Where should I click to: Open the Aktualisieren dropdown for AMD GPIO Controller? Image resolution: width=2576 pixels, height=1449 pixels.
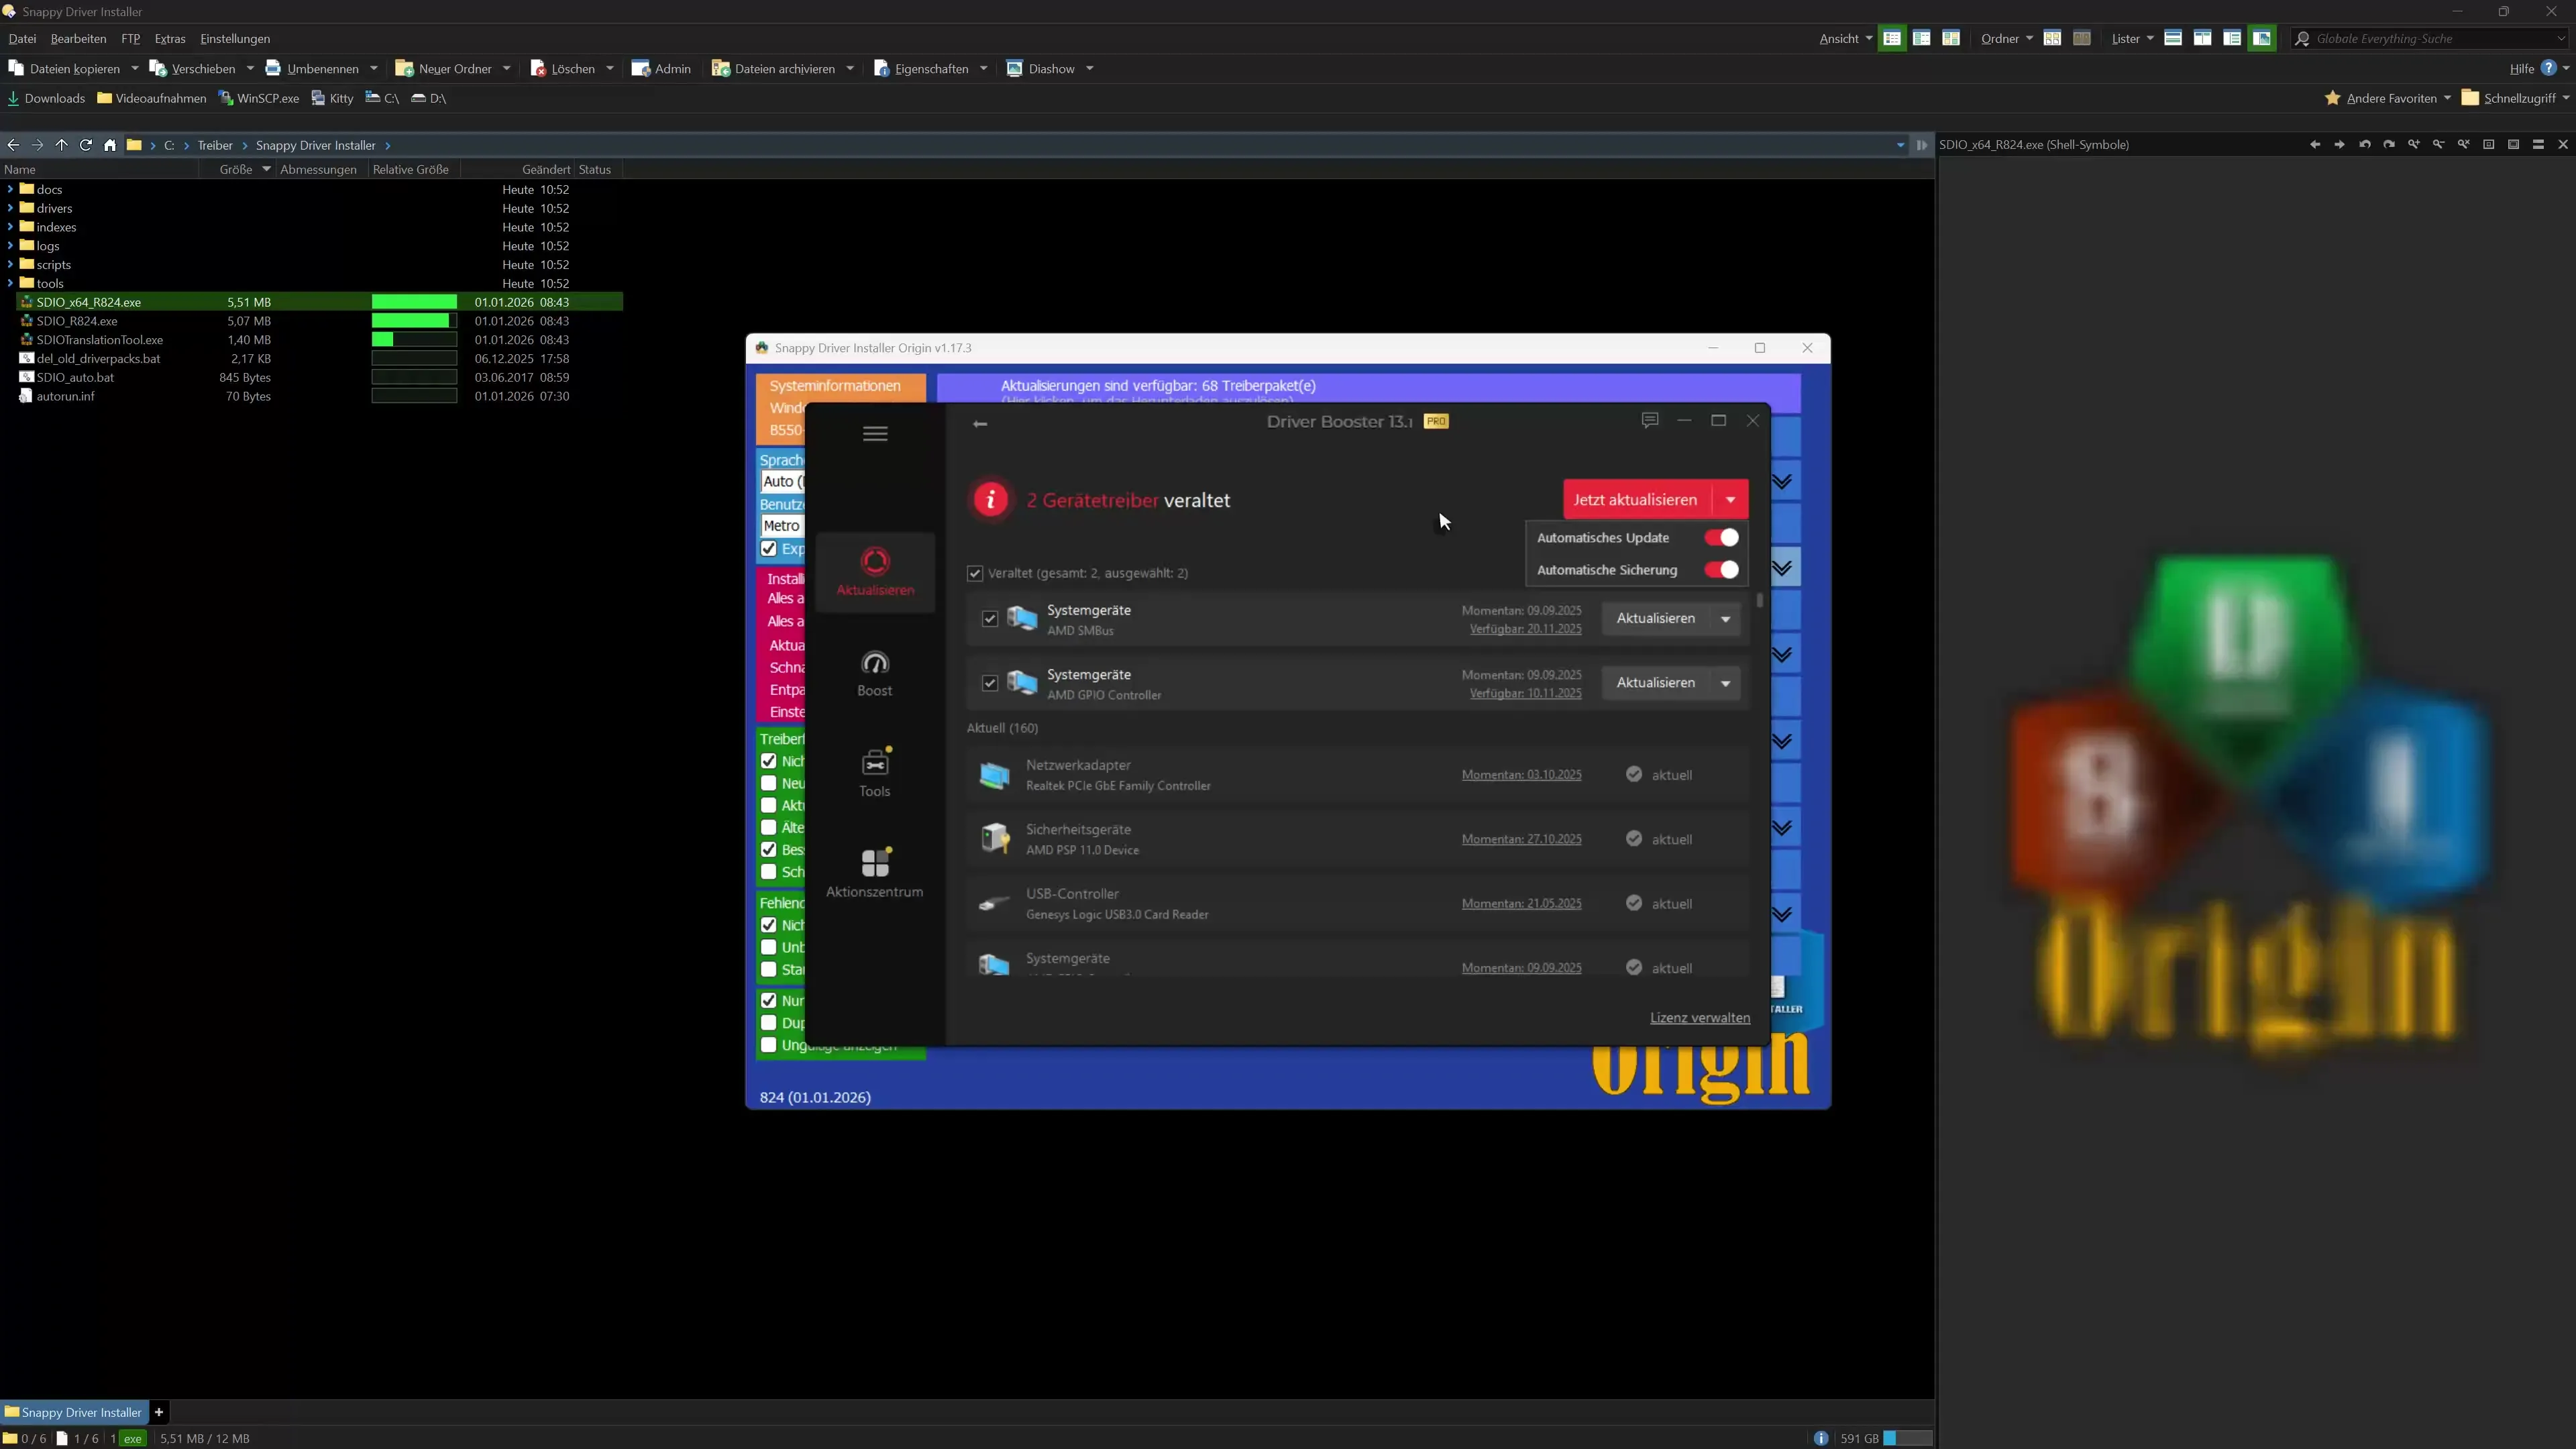click(1726, 683)
